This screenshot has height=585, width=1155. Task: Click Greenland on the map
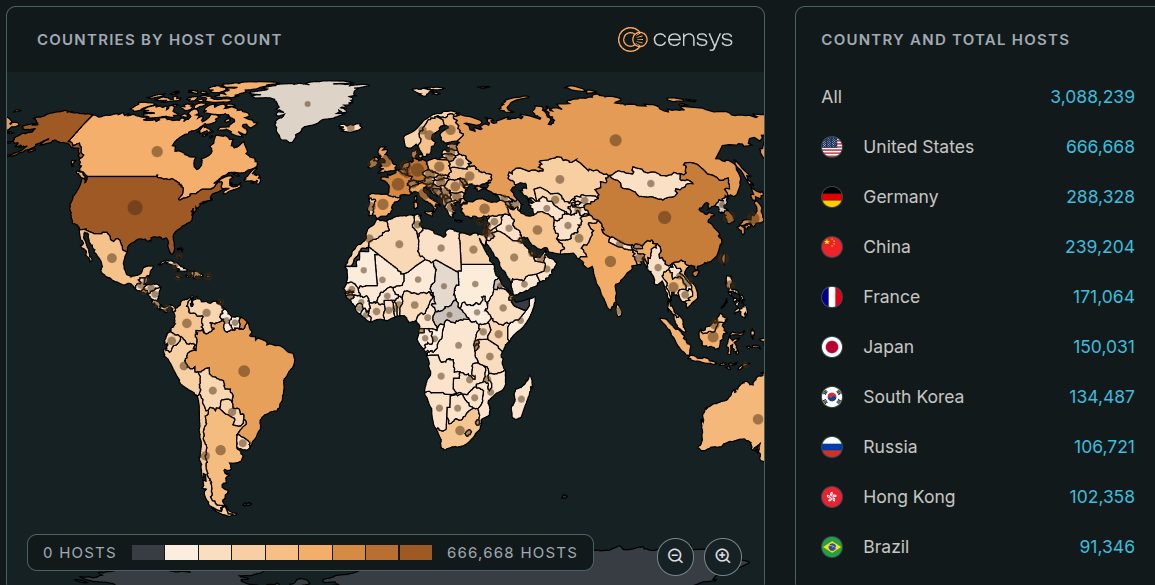point(307,105)
